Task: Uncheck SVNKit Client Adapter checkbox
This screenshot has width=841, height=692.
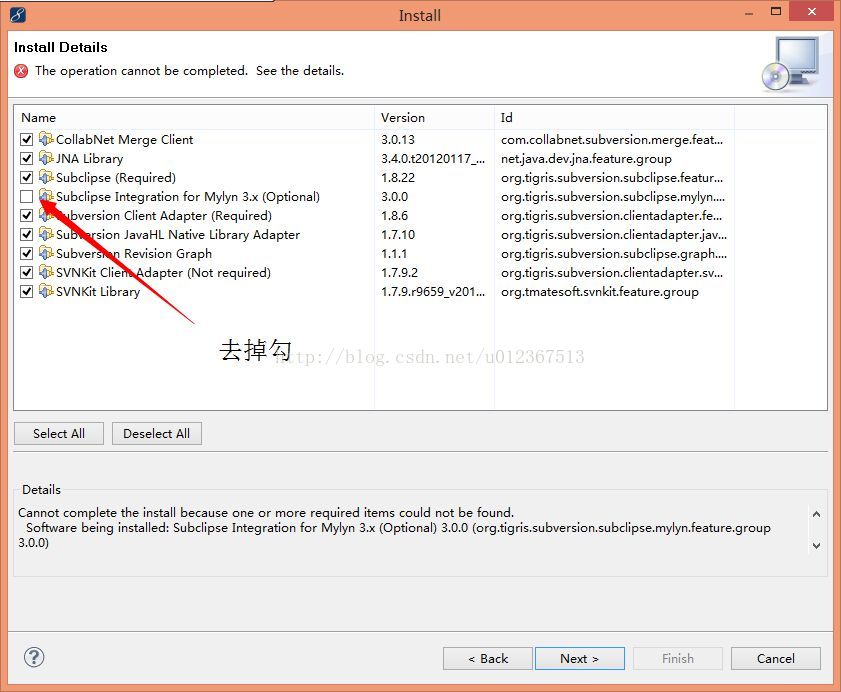Action: click(26, 273)
